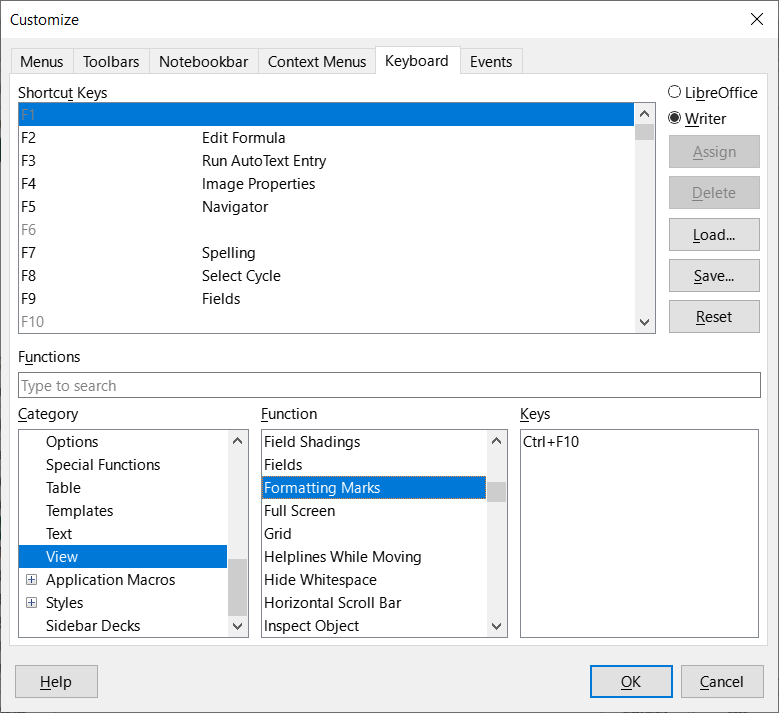
Task: Expand the Styles category tree
Action: pyautogui.click(x=31, y=602)
